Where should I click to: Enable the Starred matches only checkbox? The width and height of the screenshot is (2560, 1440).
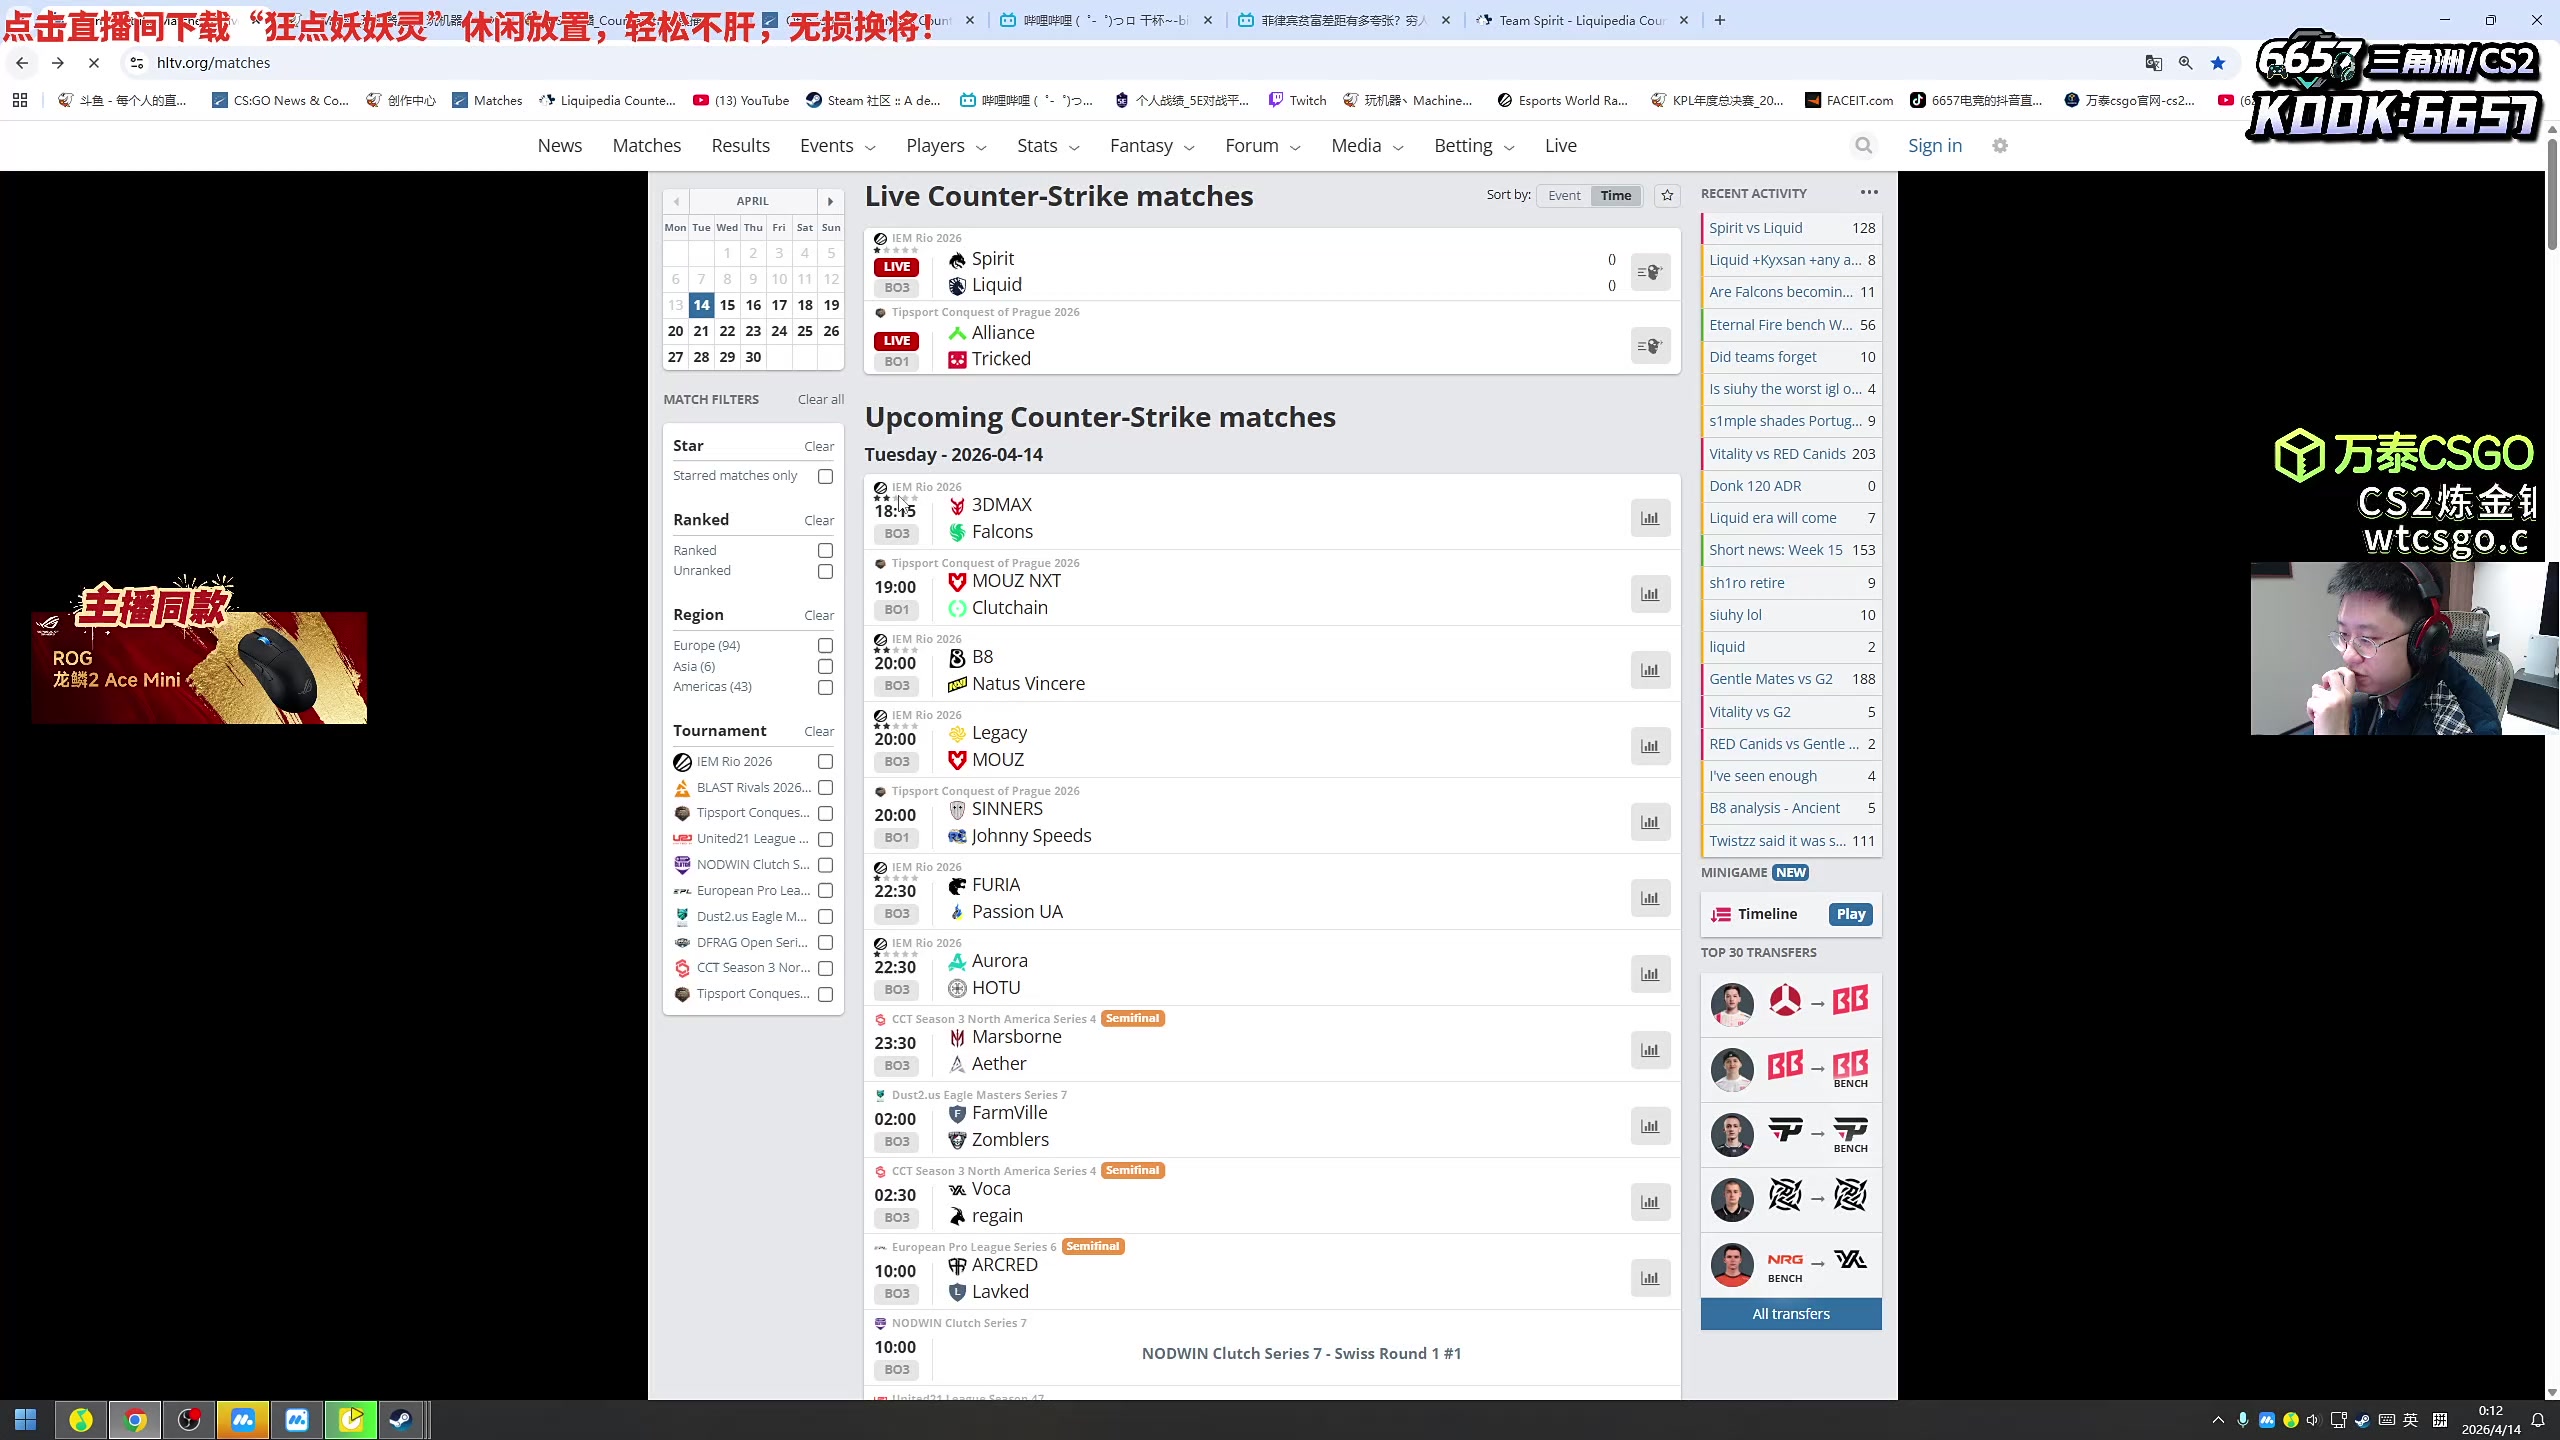click(x=825, y=477)
